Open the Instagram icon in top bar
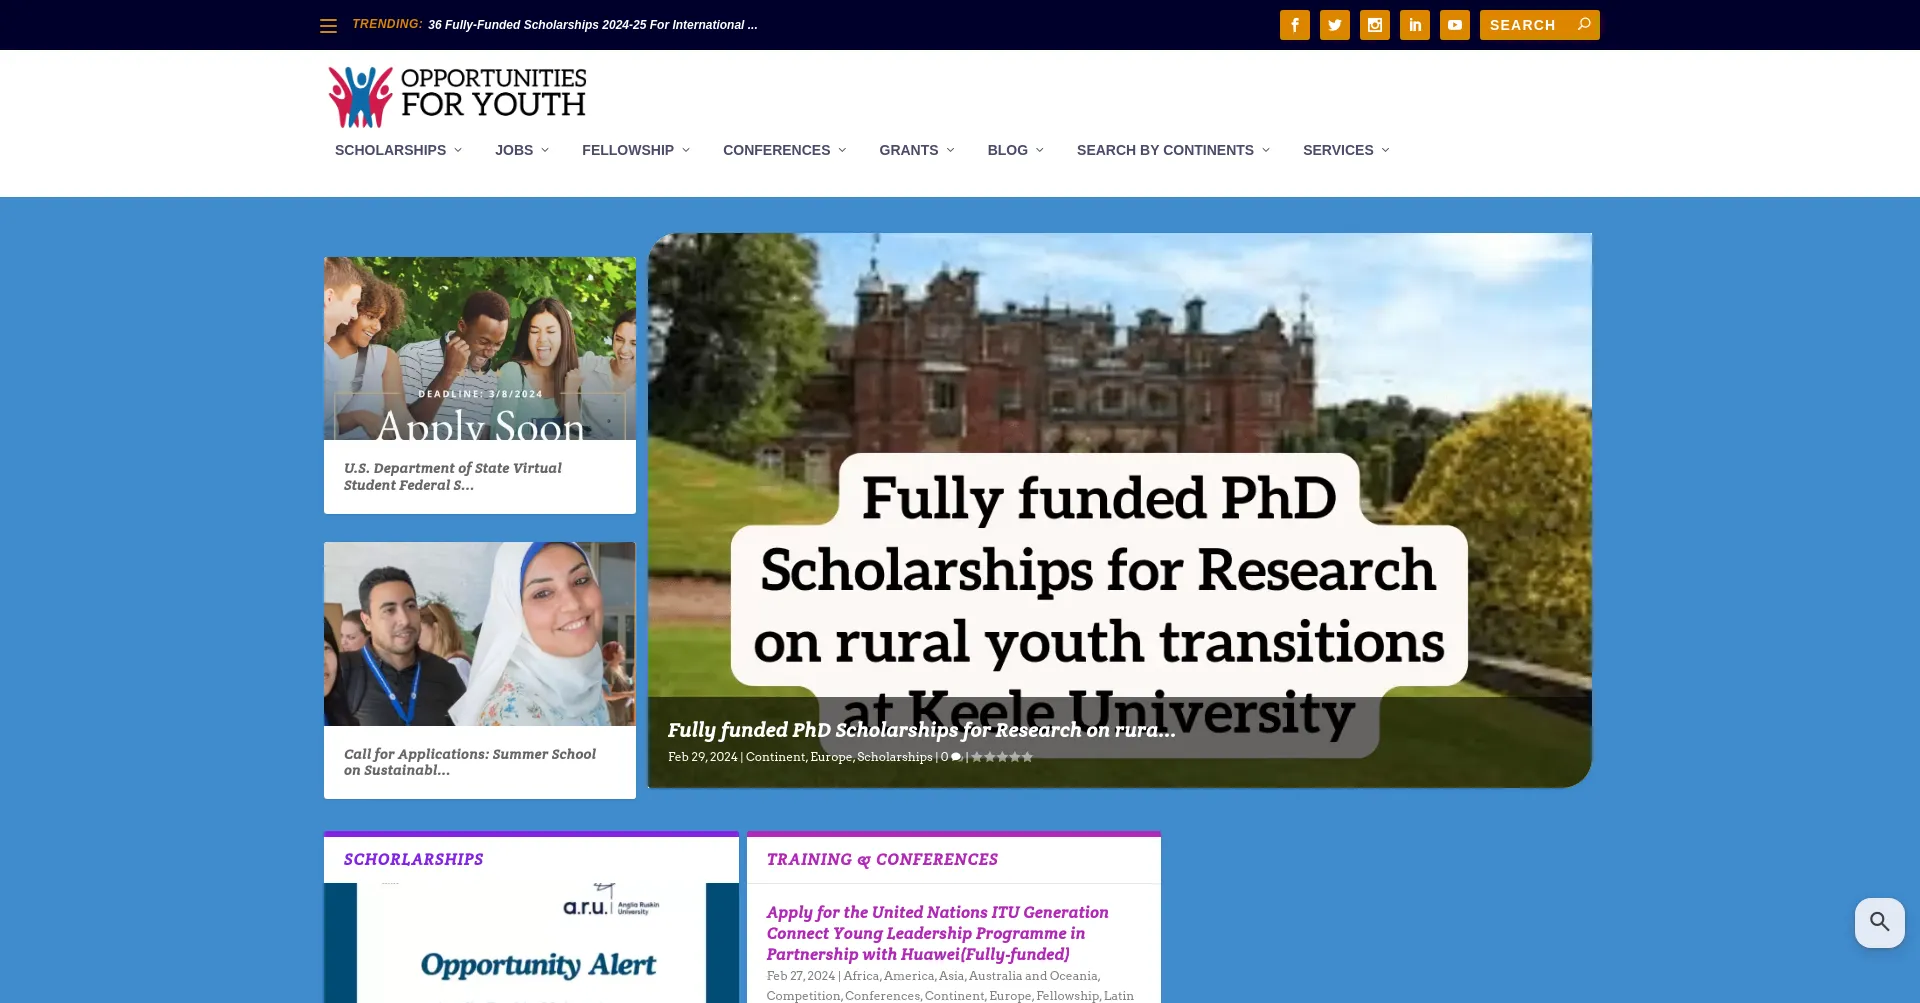 1374,25
